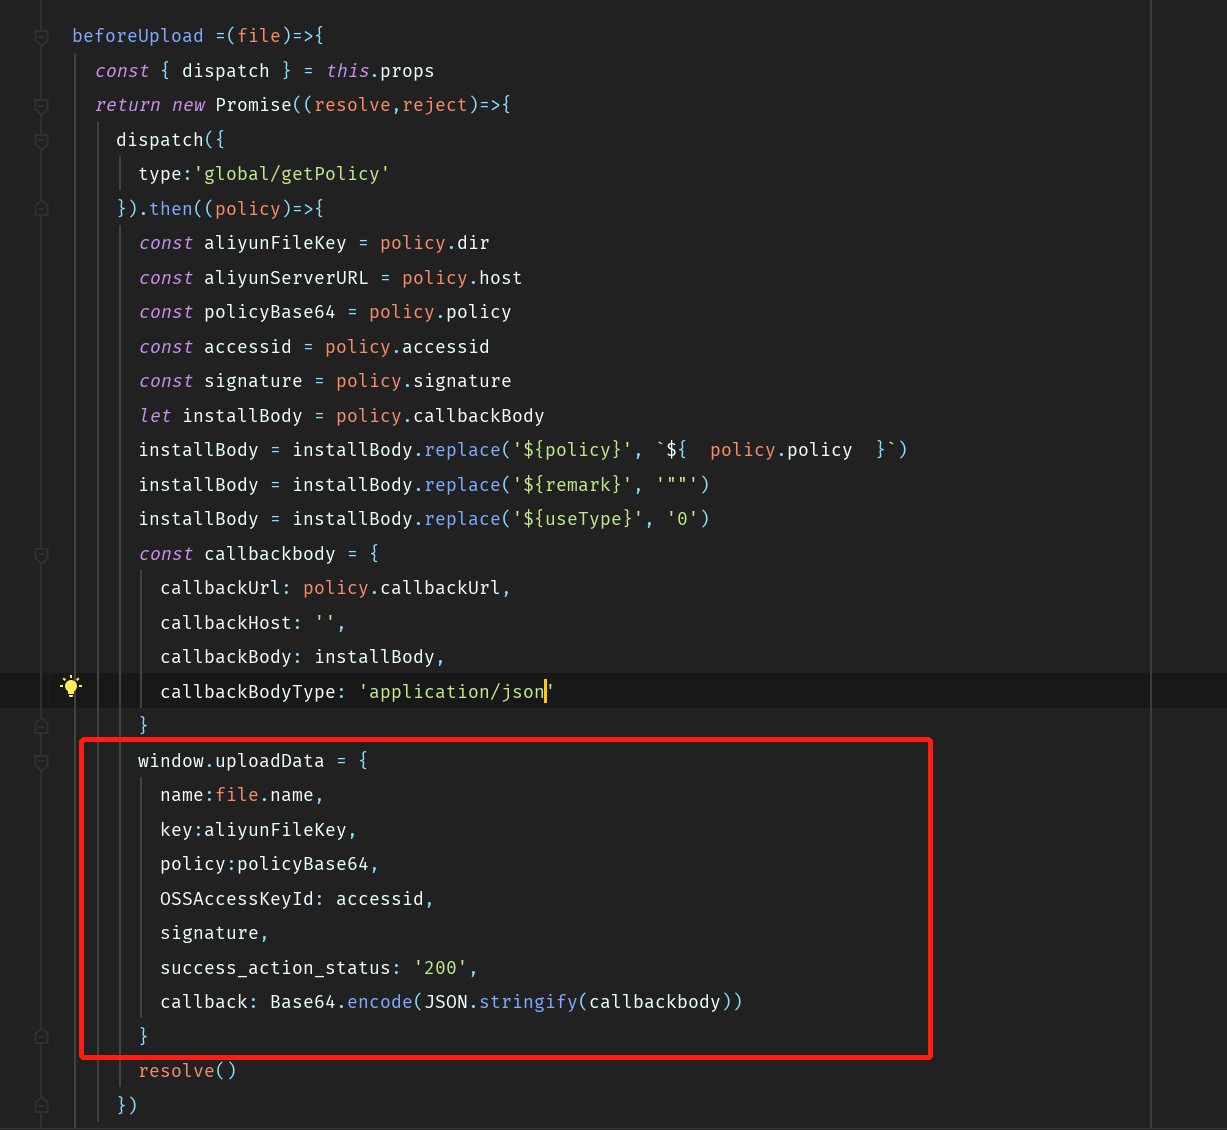Click the highlighted callbackBodyType line

250,691
